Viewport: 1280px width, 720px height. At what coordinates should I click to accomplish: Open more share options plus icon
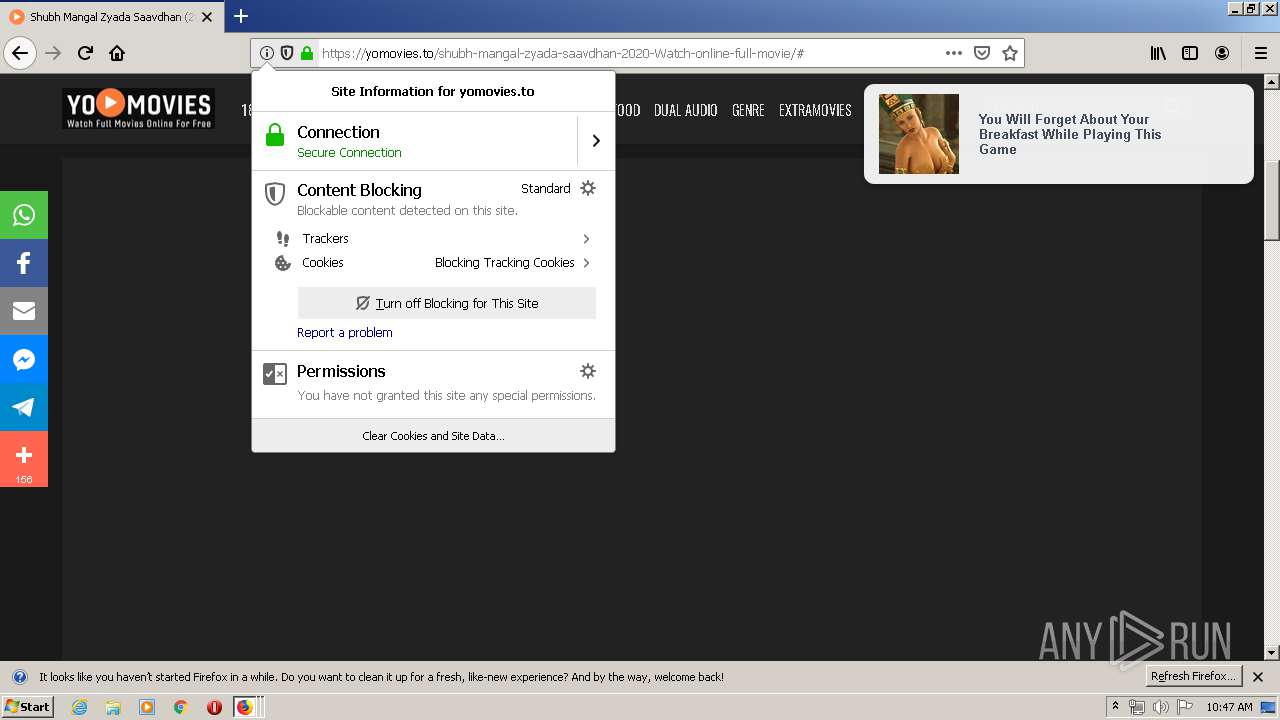coord(24,459)
